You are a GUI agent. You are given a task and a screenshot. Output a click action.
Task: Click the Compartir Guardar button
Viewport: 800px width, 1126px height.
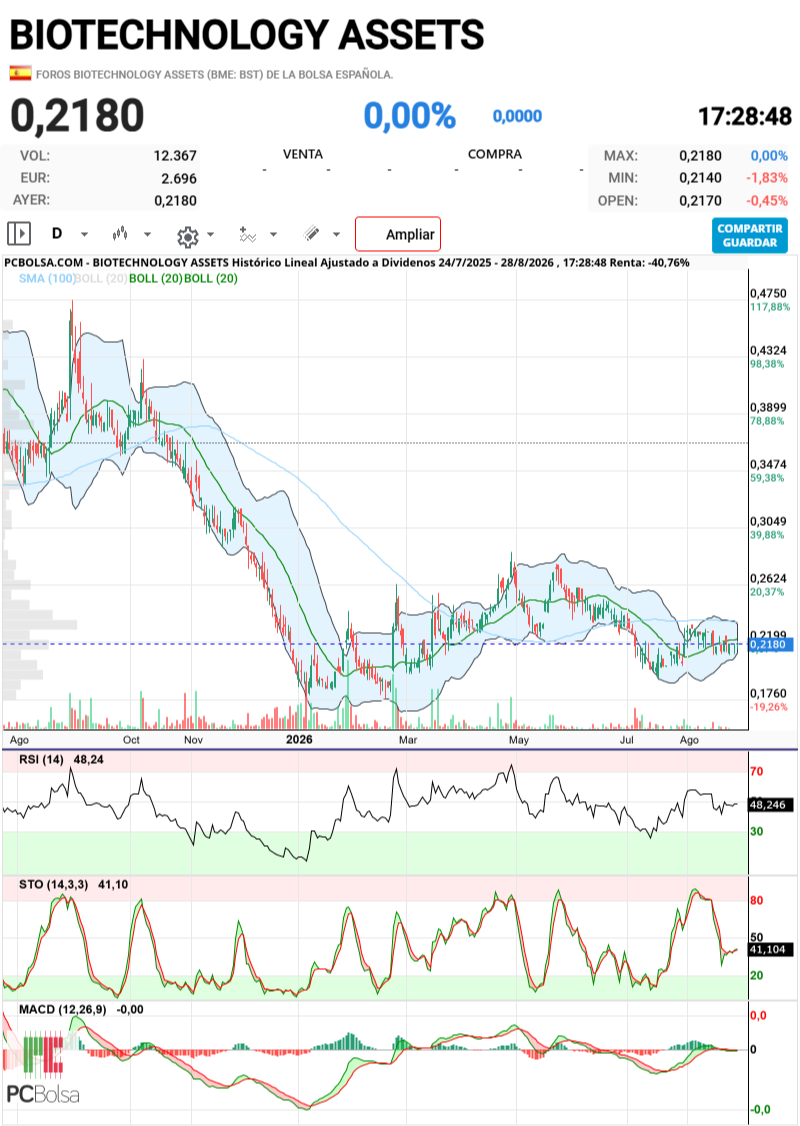[x=750, y=236]
